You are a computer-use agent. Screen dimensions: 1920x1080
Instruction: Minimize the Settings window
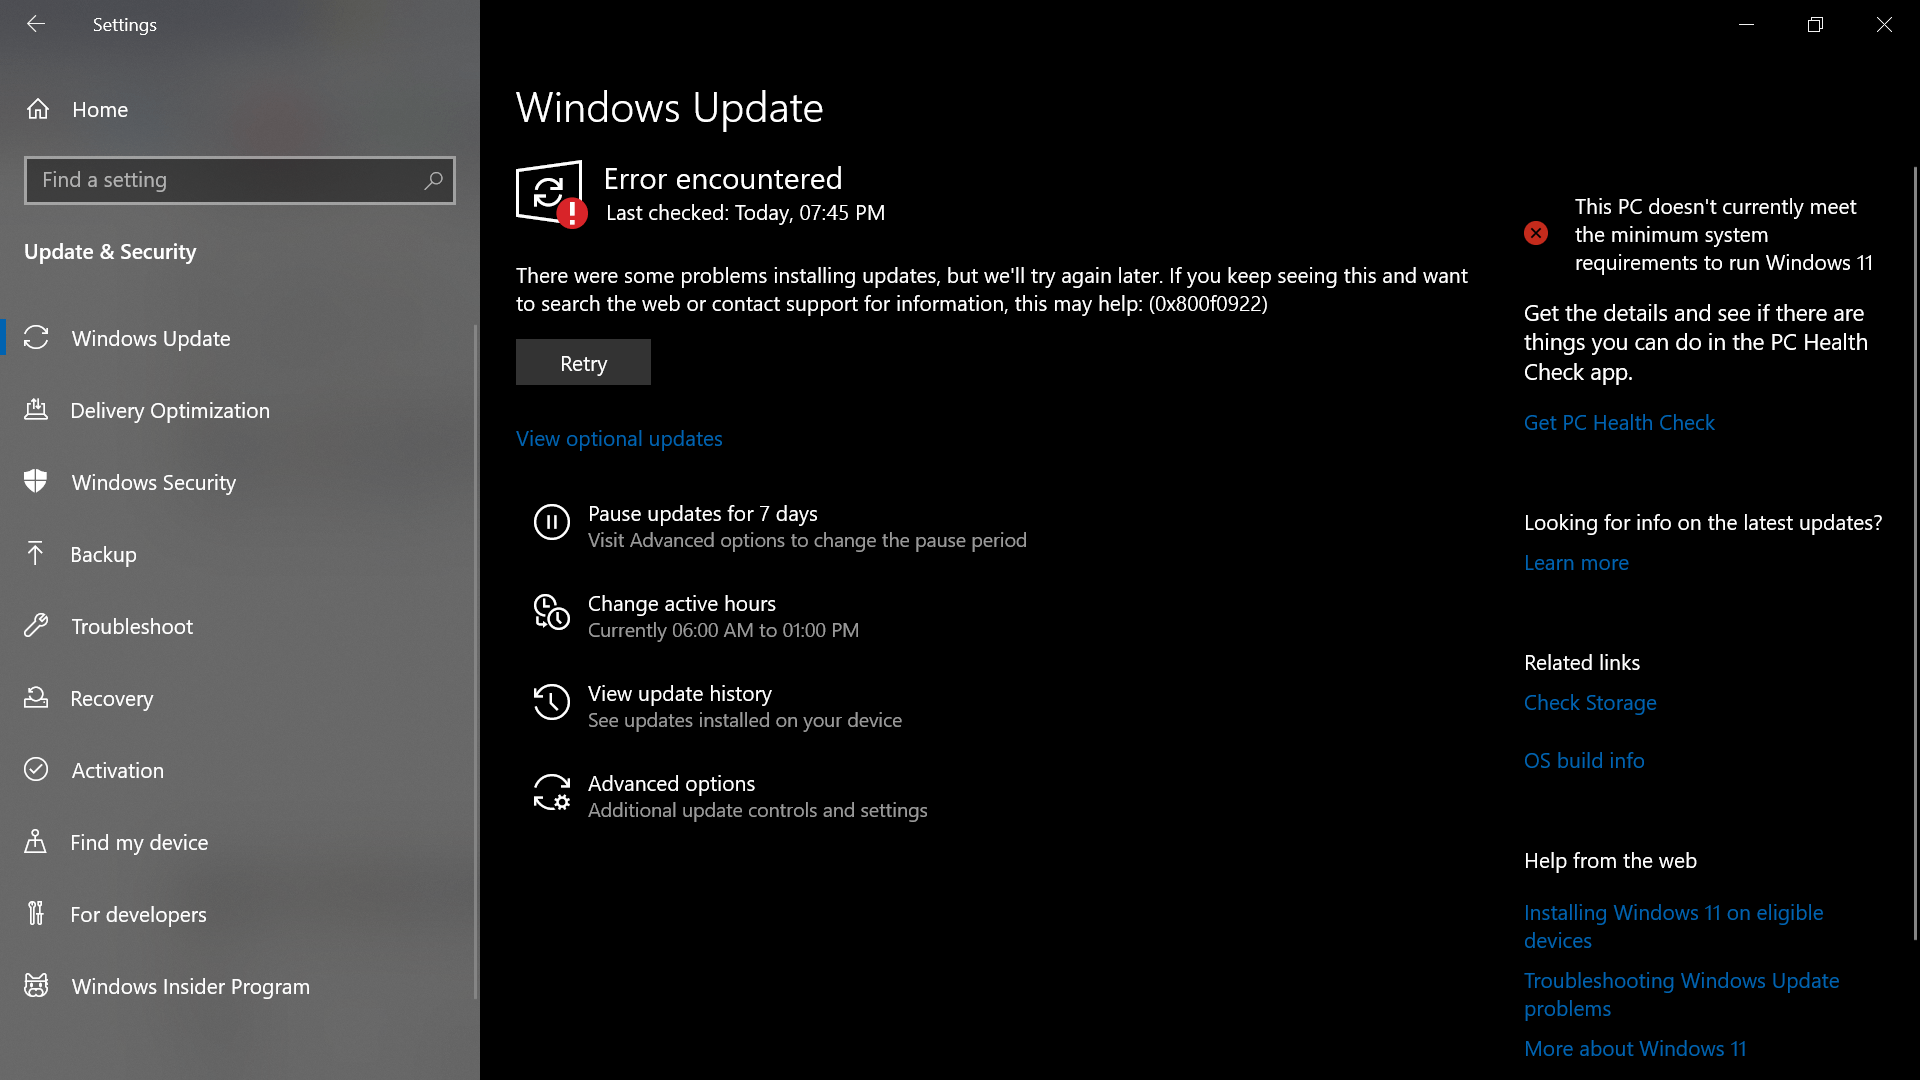point(1747,24)
